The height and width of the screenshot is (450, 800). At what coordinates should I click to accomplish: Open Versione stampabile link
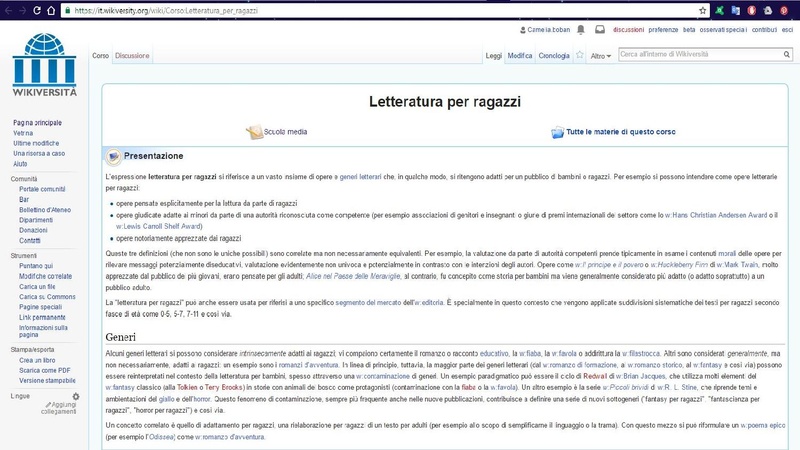47,381
